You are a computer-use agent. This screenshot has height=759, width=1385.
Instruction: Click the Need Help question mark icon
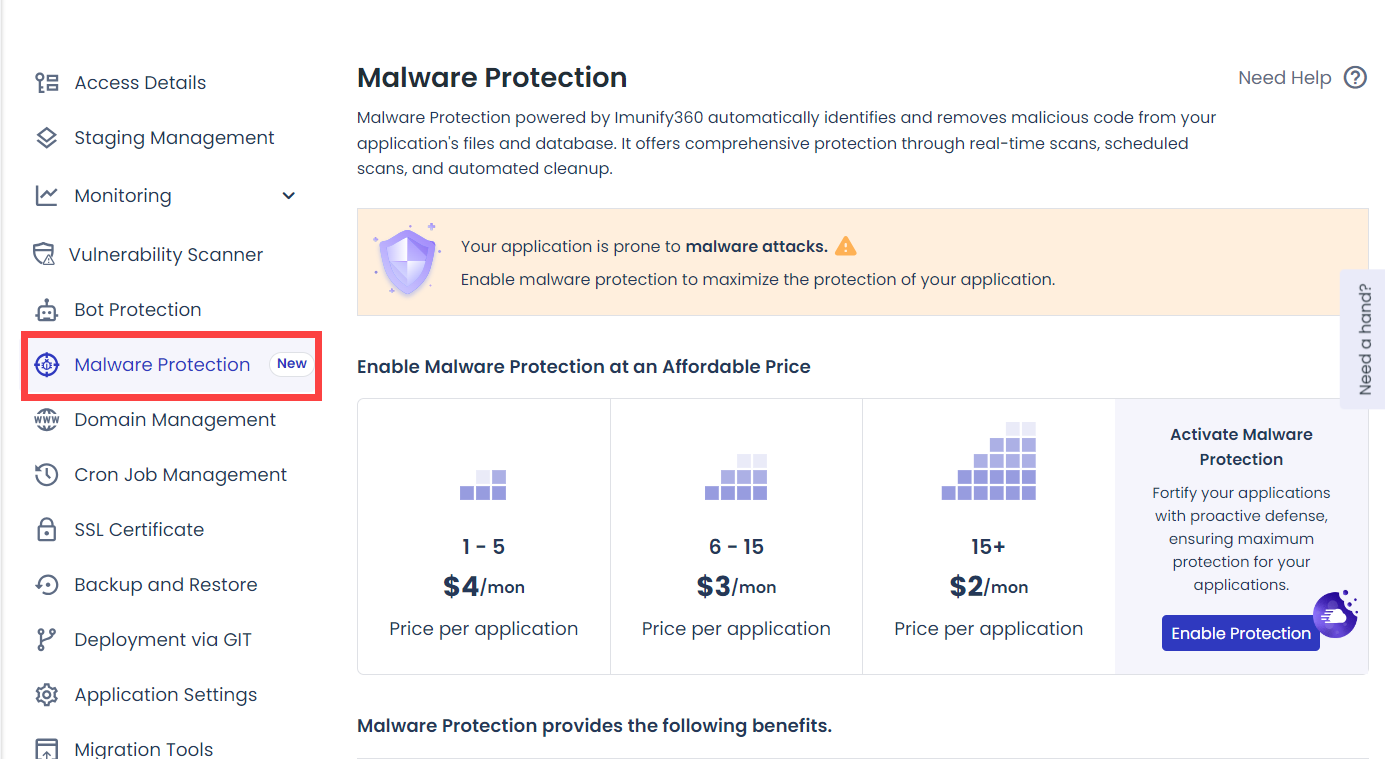tap(1355, 78)
